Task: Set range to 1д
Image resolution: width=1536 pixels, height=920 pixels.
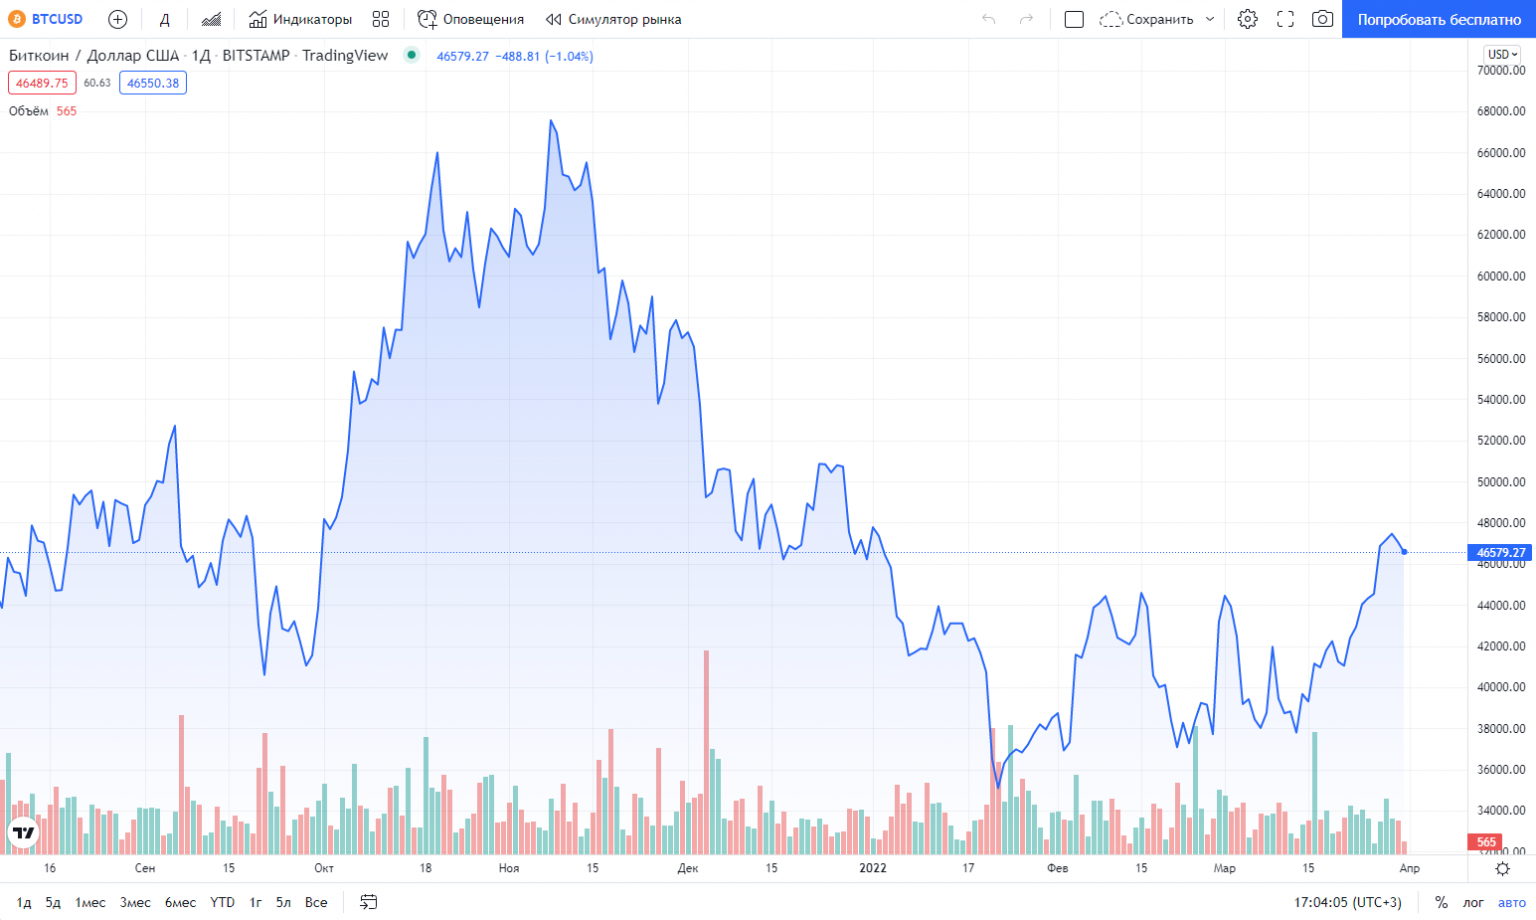Action: pyautogui.click(x=24, y=902)
